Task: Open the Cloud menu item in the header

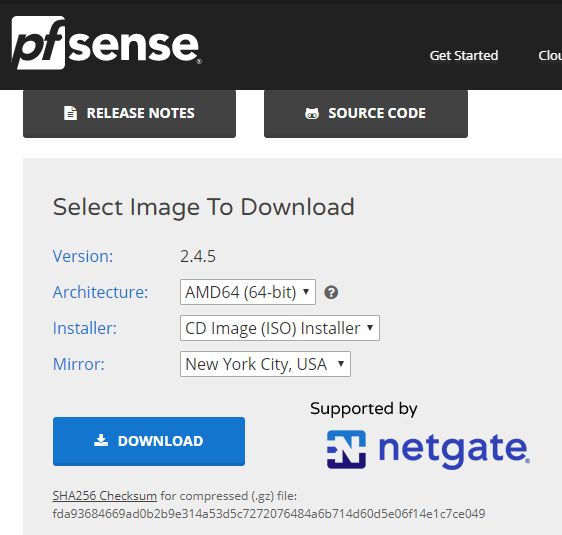Action: 550,56
